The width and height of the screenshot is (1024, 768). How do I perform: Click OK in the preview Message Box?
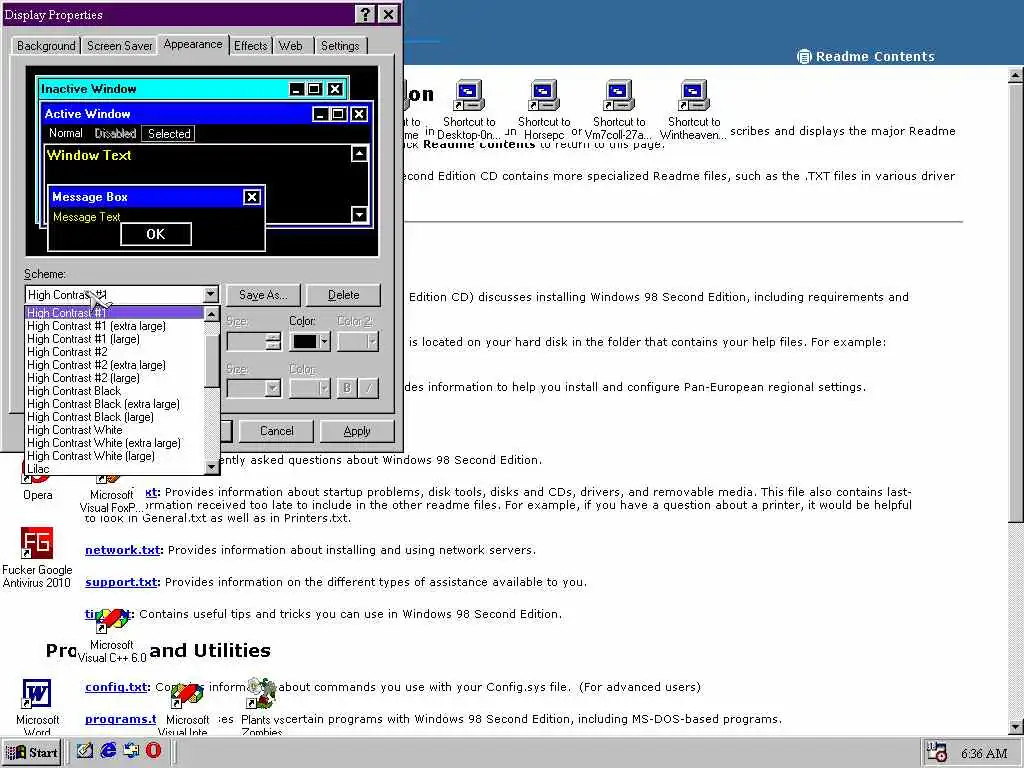click(x=156, y=234)
